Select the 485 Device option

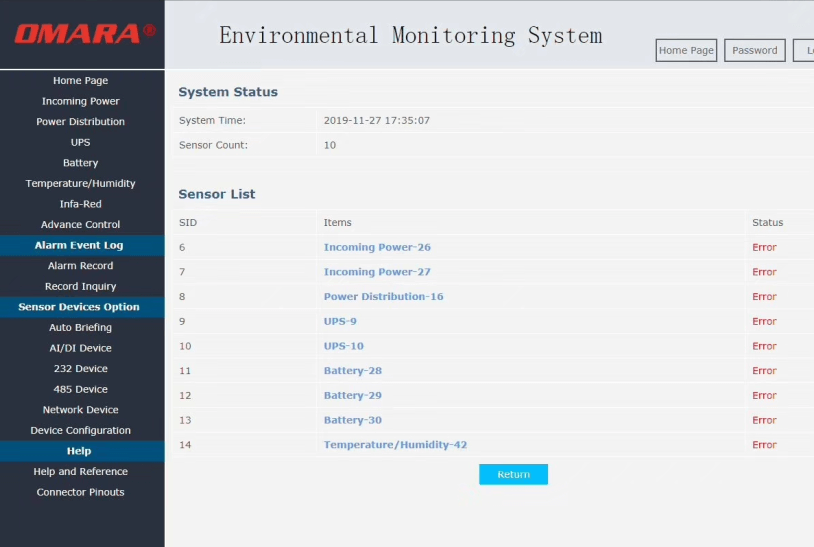point(81,389)
